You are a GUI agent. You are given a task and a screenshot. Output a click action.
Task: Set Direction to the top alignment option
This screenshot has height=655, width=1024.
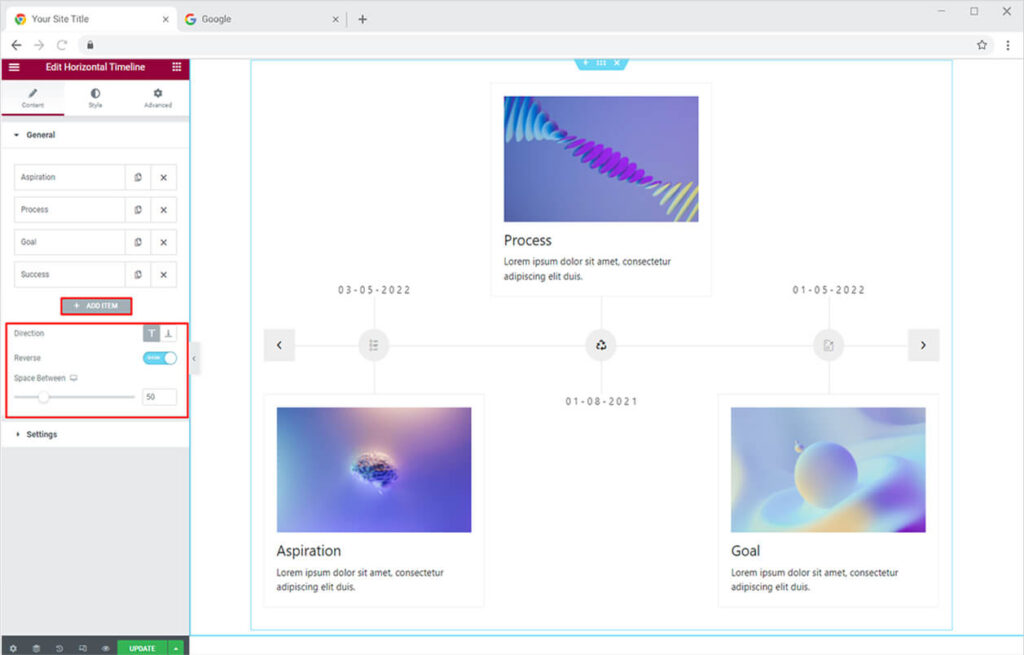click(151, 334)
